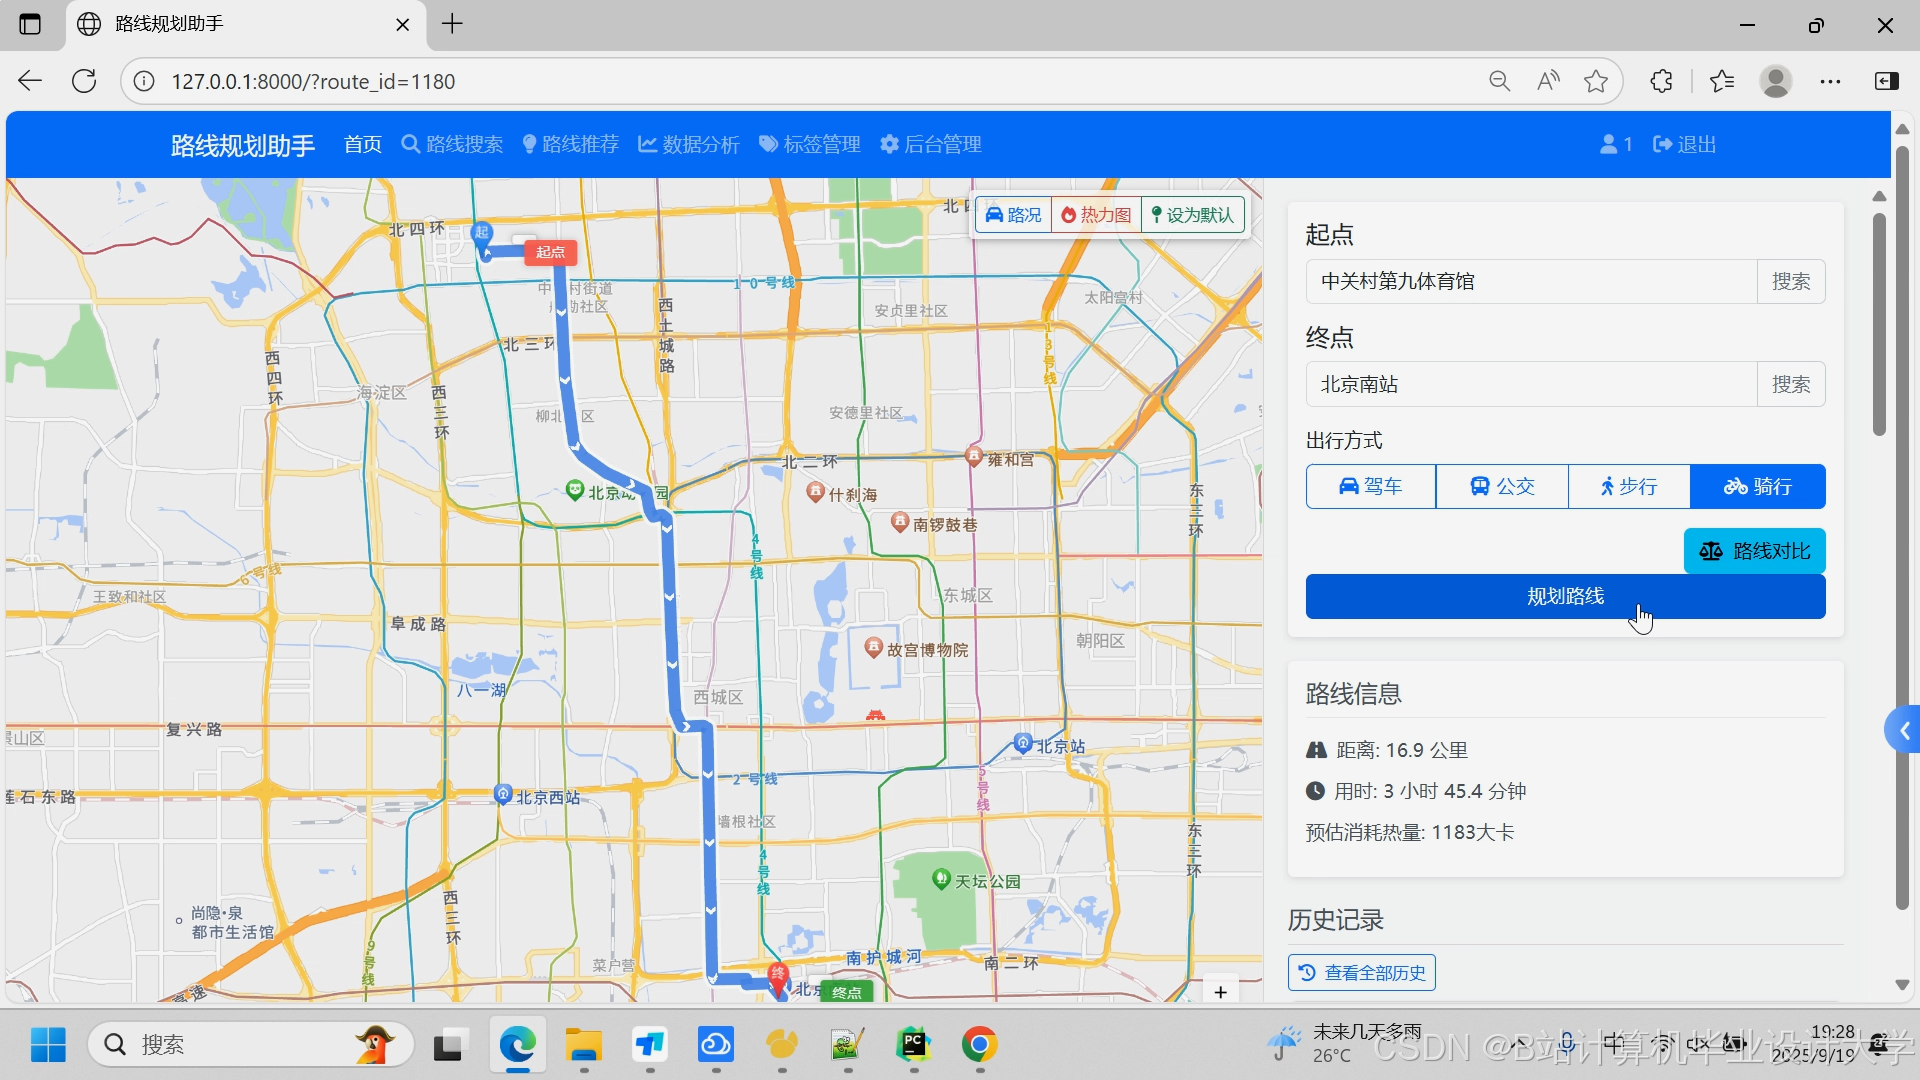Select 骑行 cycling travel mode
The height and width of the screenshot is (1080, 1920).
1757,487
